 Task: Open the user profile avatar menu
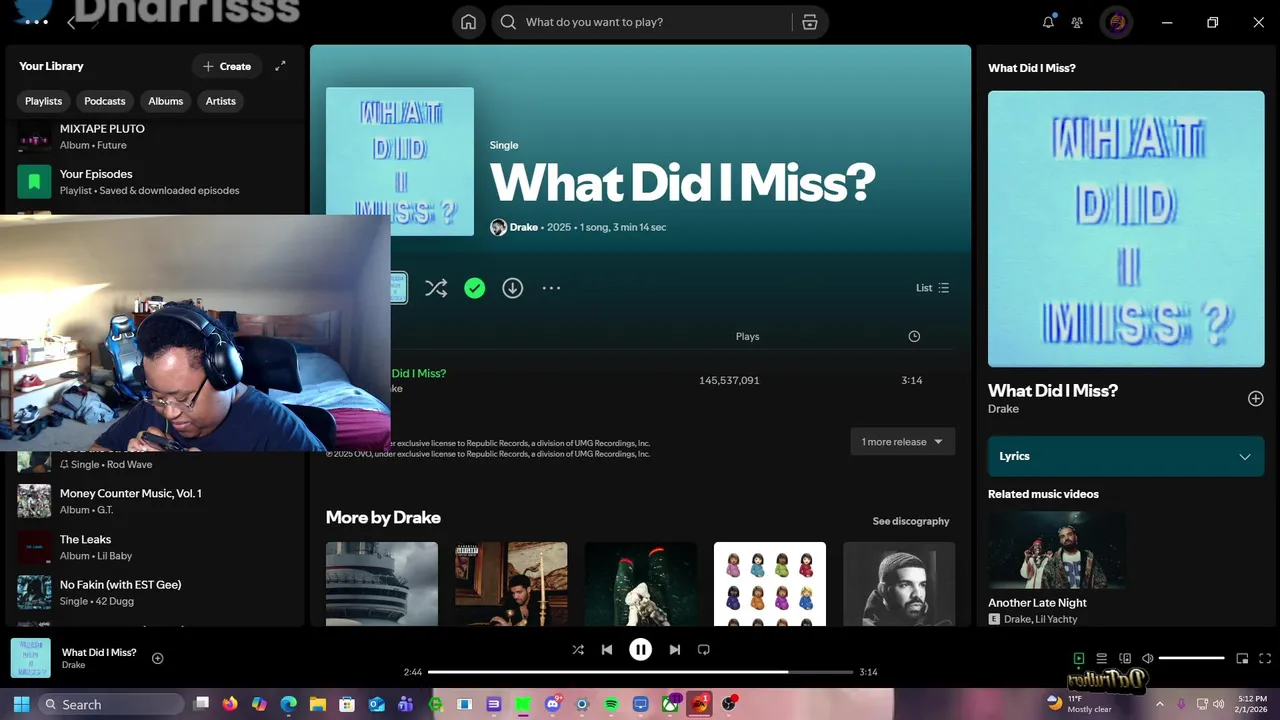[1117, 22]
